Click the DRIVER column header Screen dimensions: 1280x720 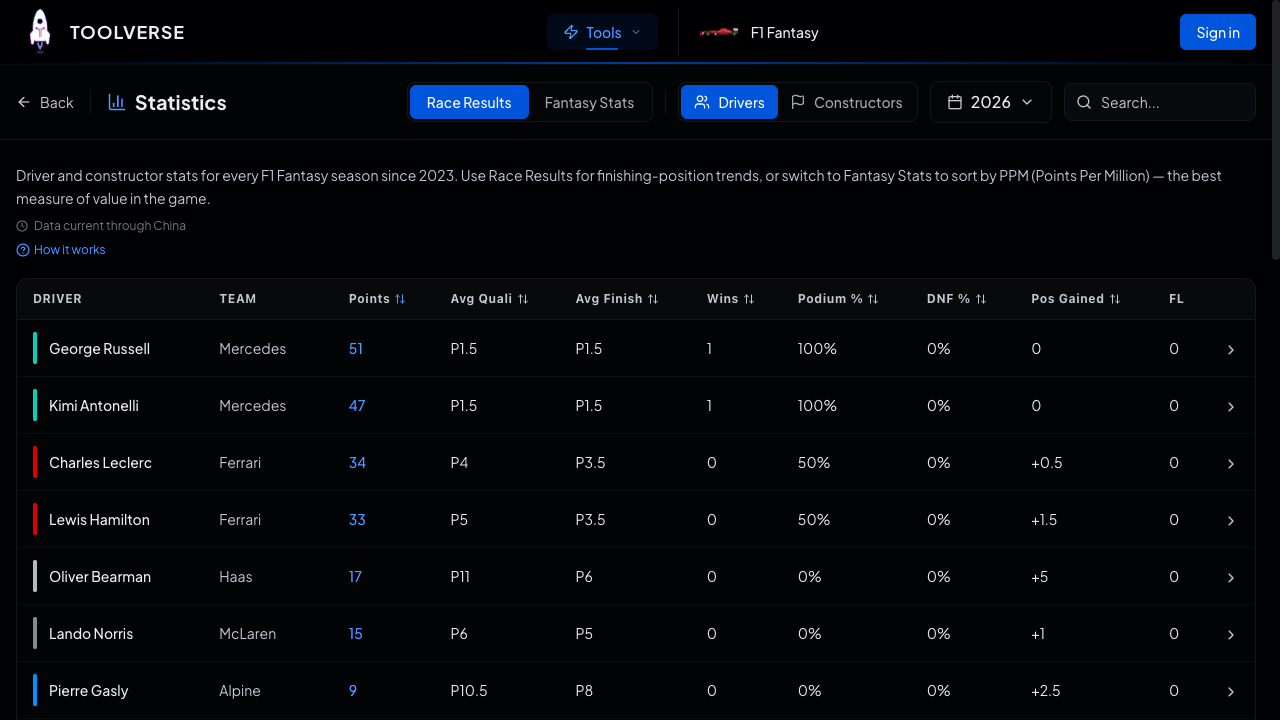(58, 299)
